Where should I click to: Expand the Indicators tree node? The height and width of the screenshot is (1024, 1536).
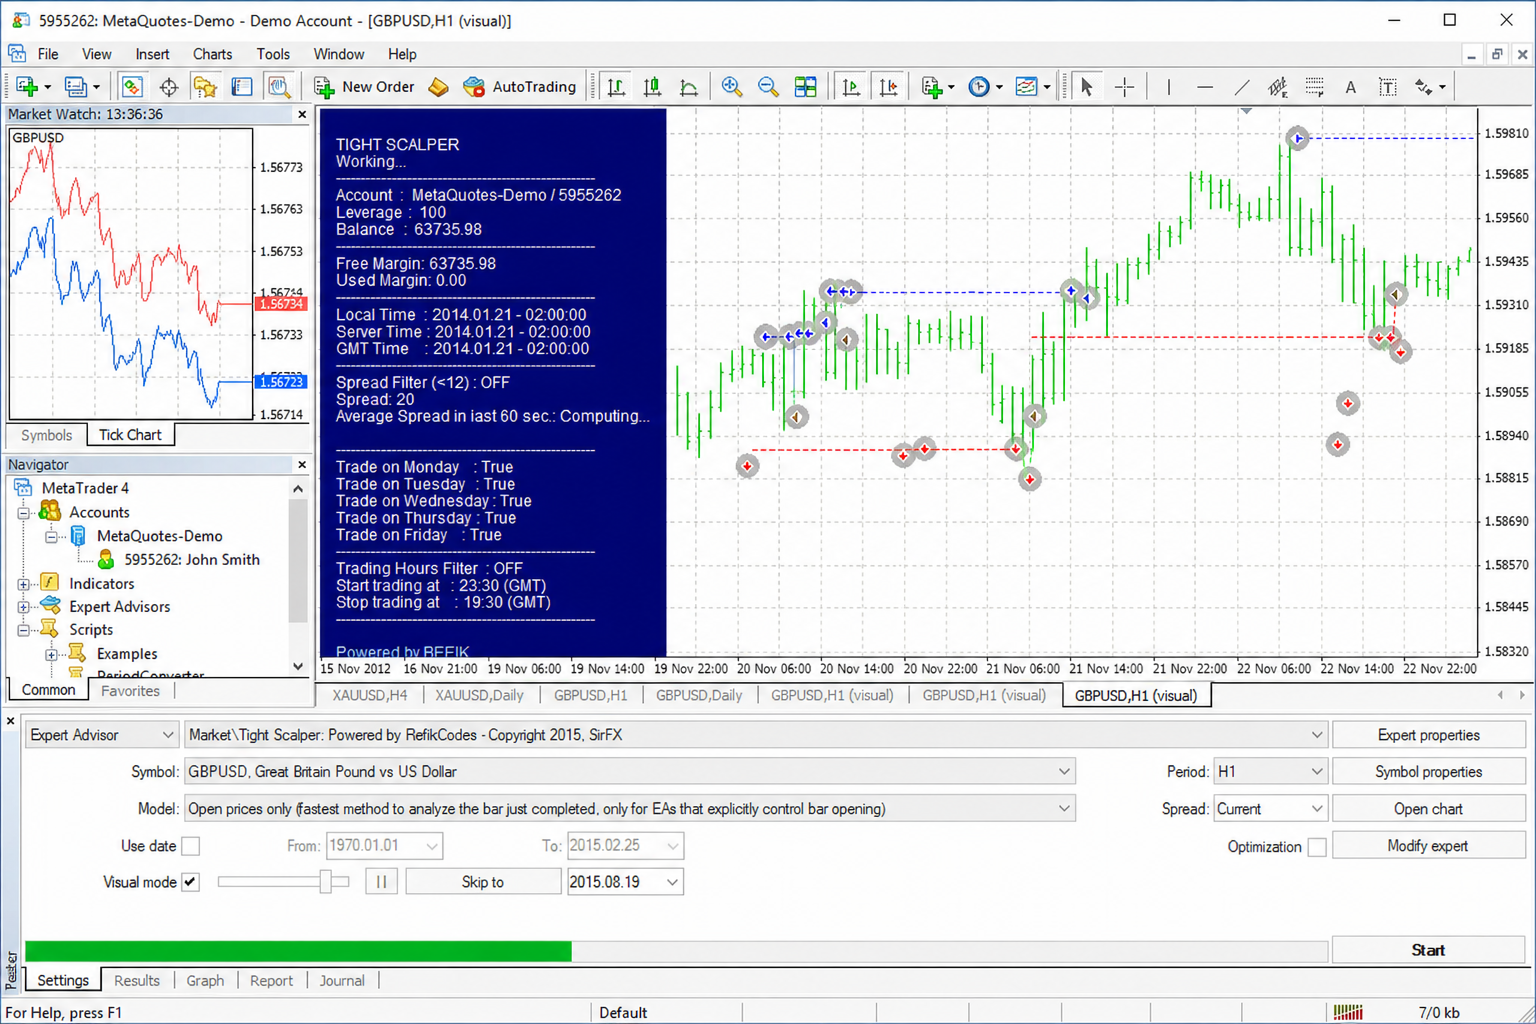[24, 584]
